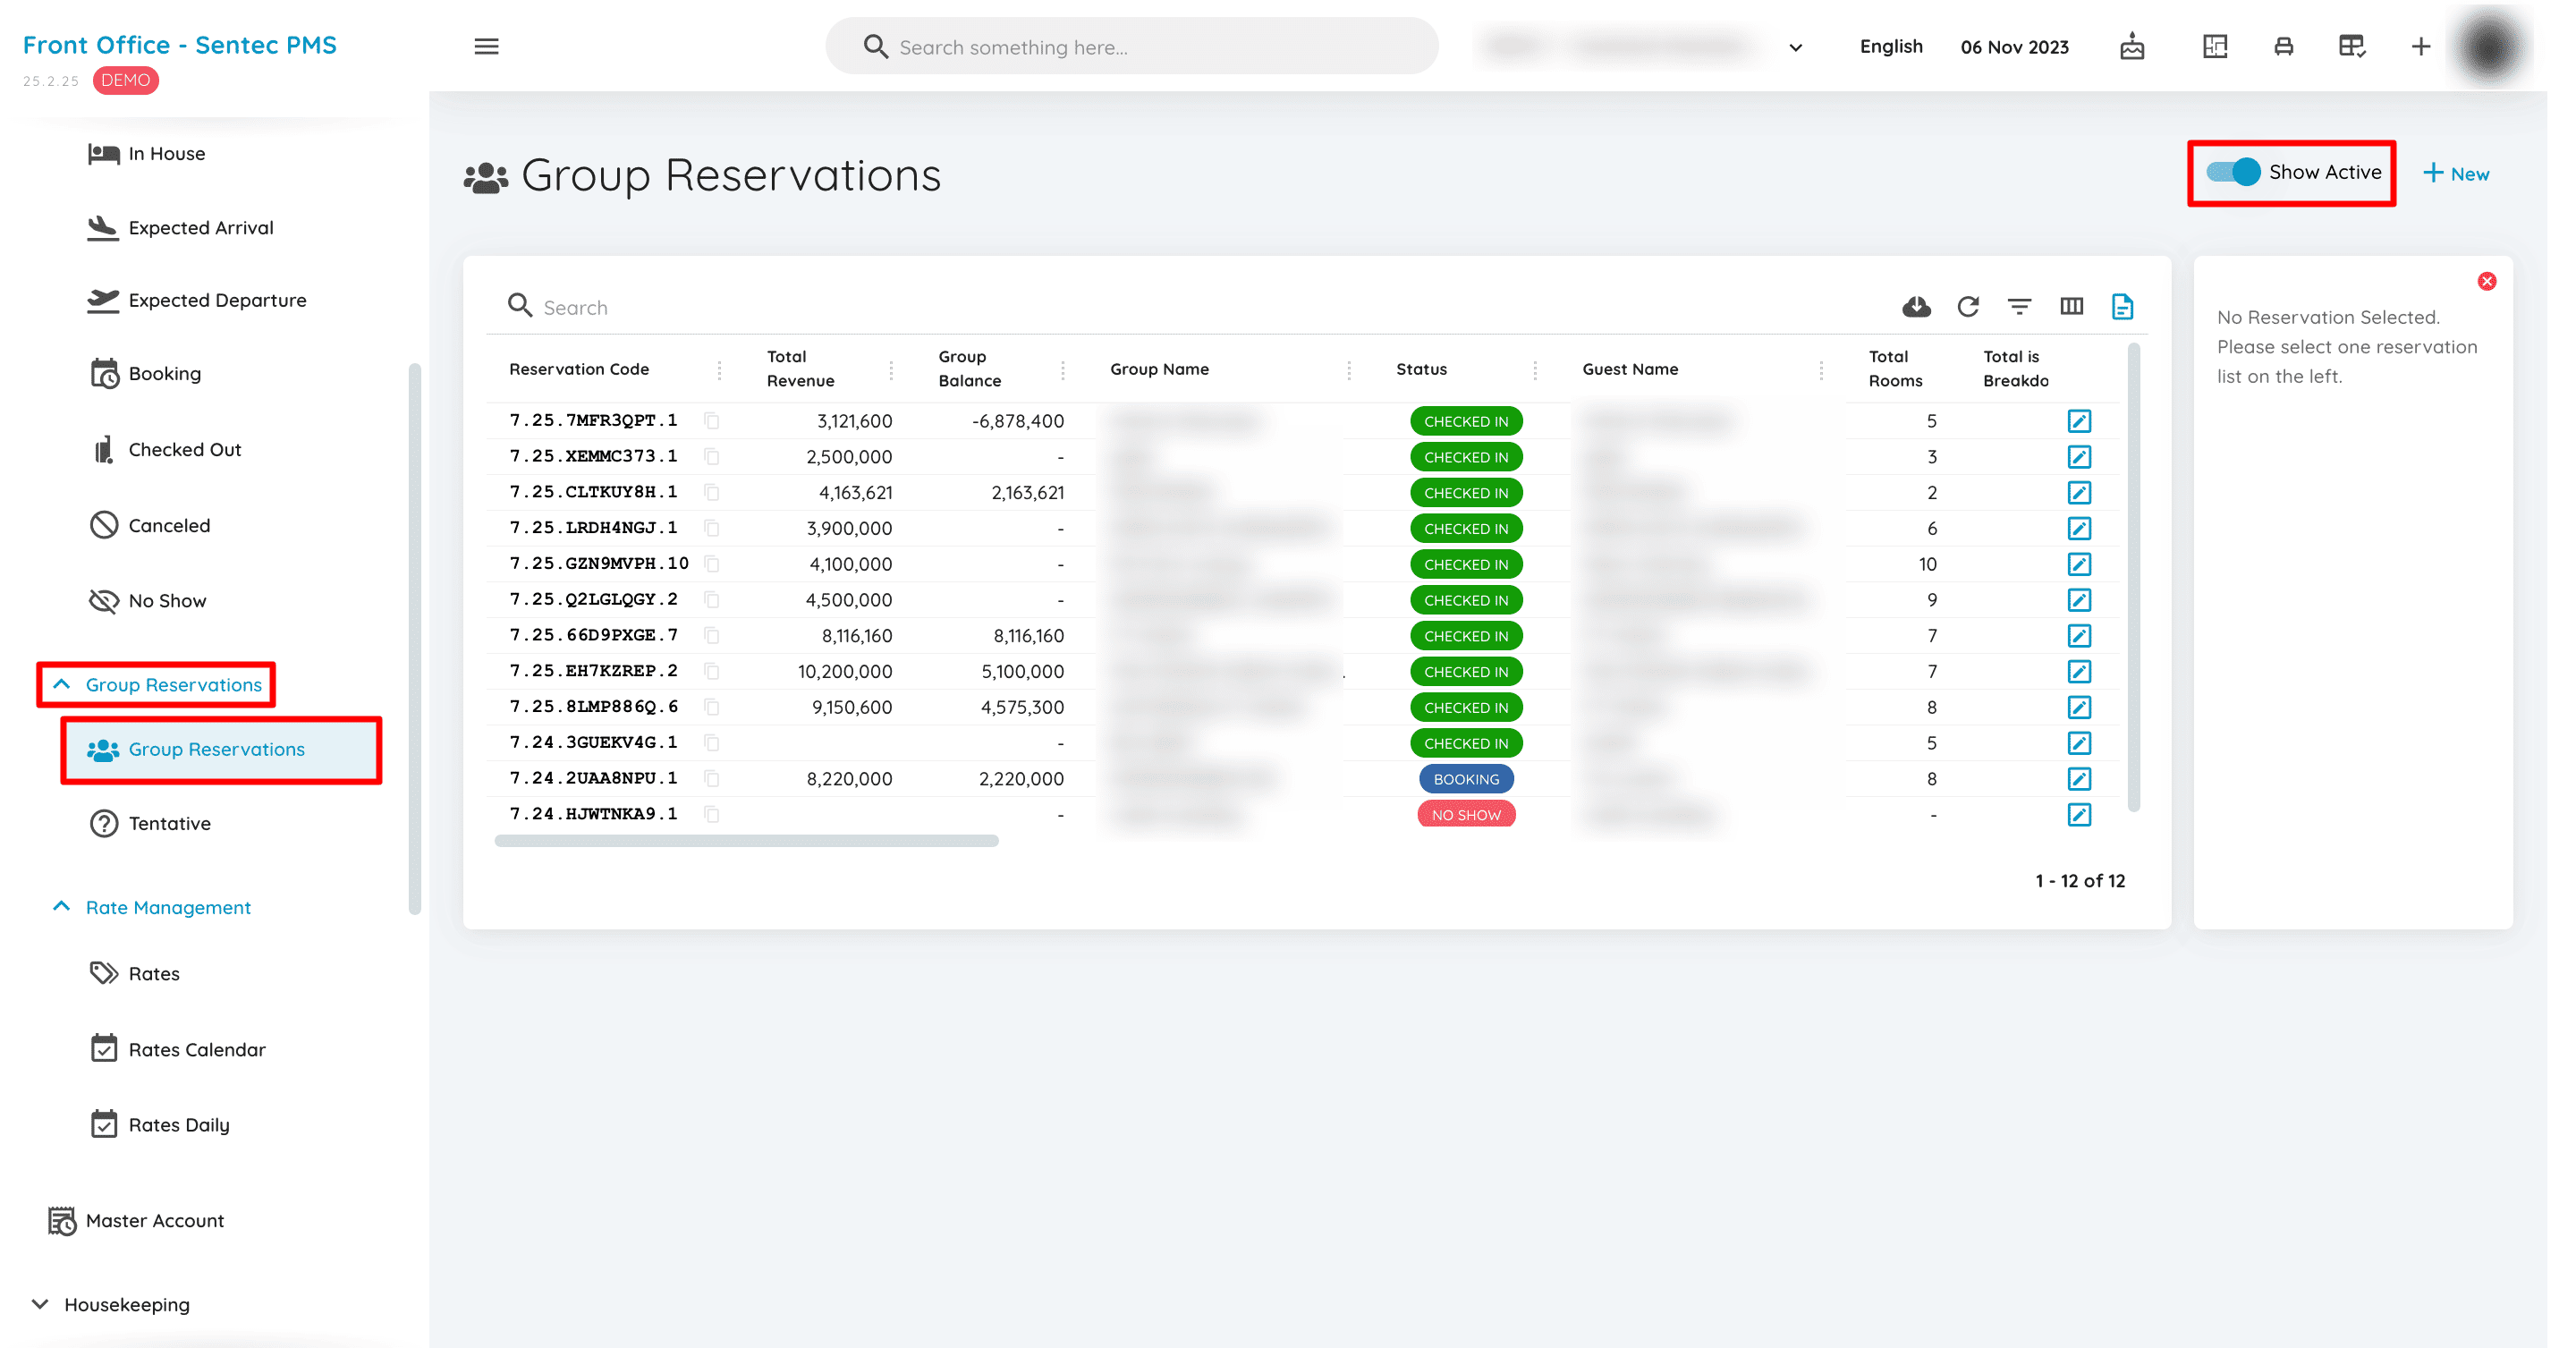2576x1348 pixels.
Task: Expand the Housekeeping sidebar section
Action: point(40,1303)
